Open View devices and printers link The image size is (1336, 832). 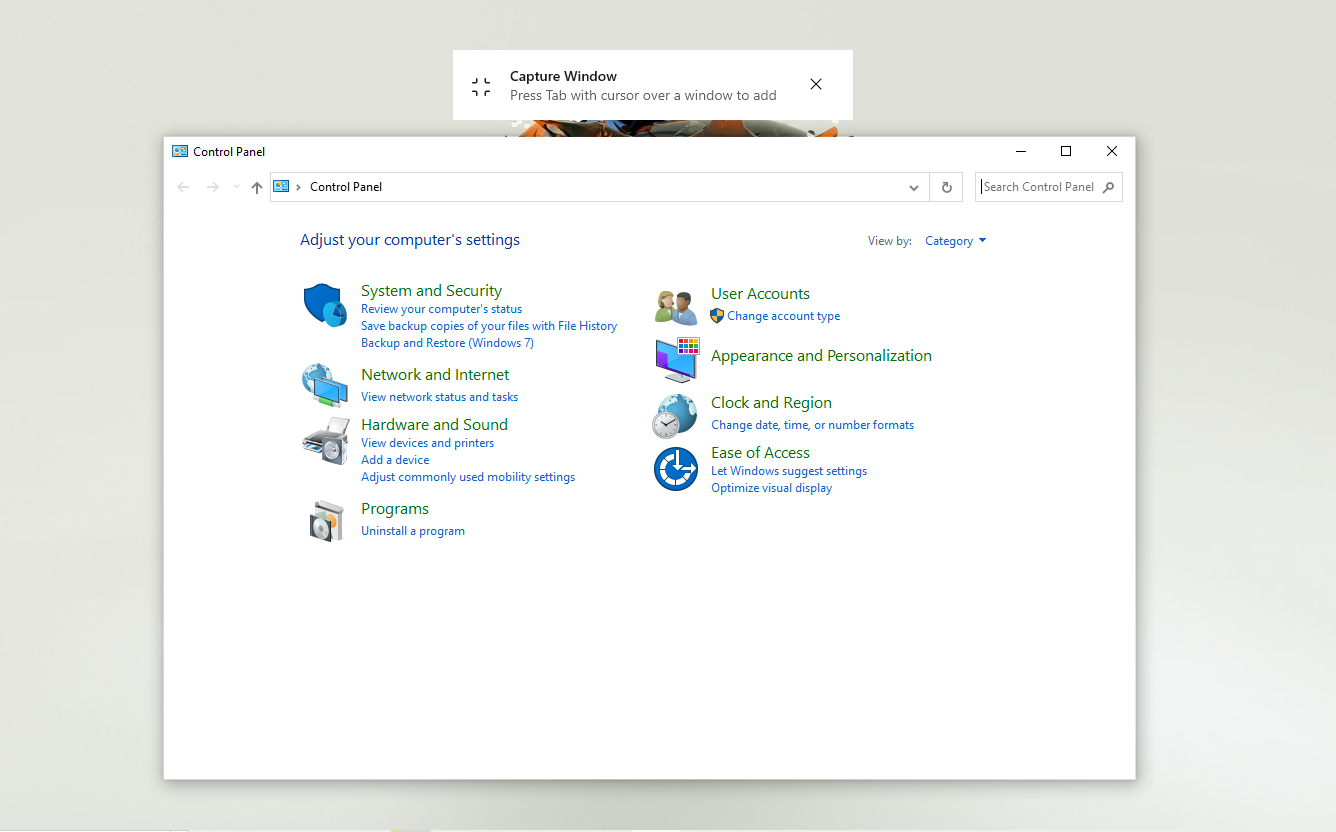pyautogui.click(x=427, y=443)
